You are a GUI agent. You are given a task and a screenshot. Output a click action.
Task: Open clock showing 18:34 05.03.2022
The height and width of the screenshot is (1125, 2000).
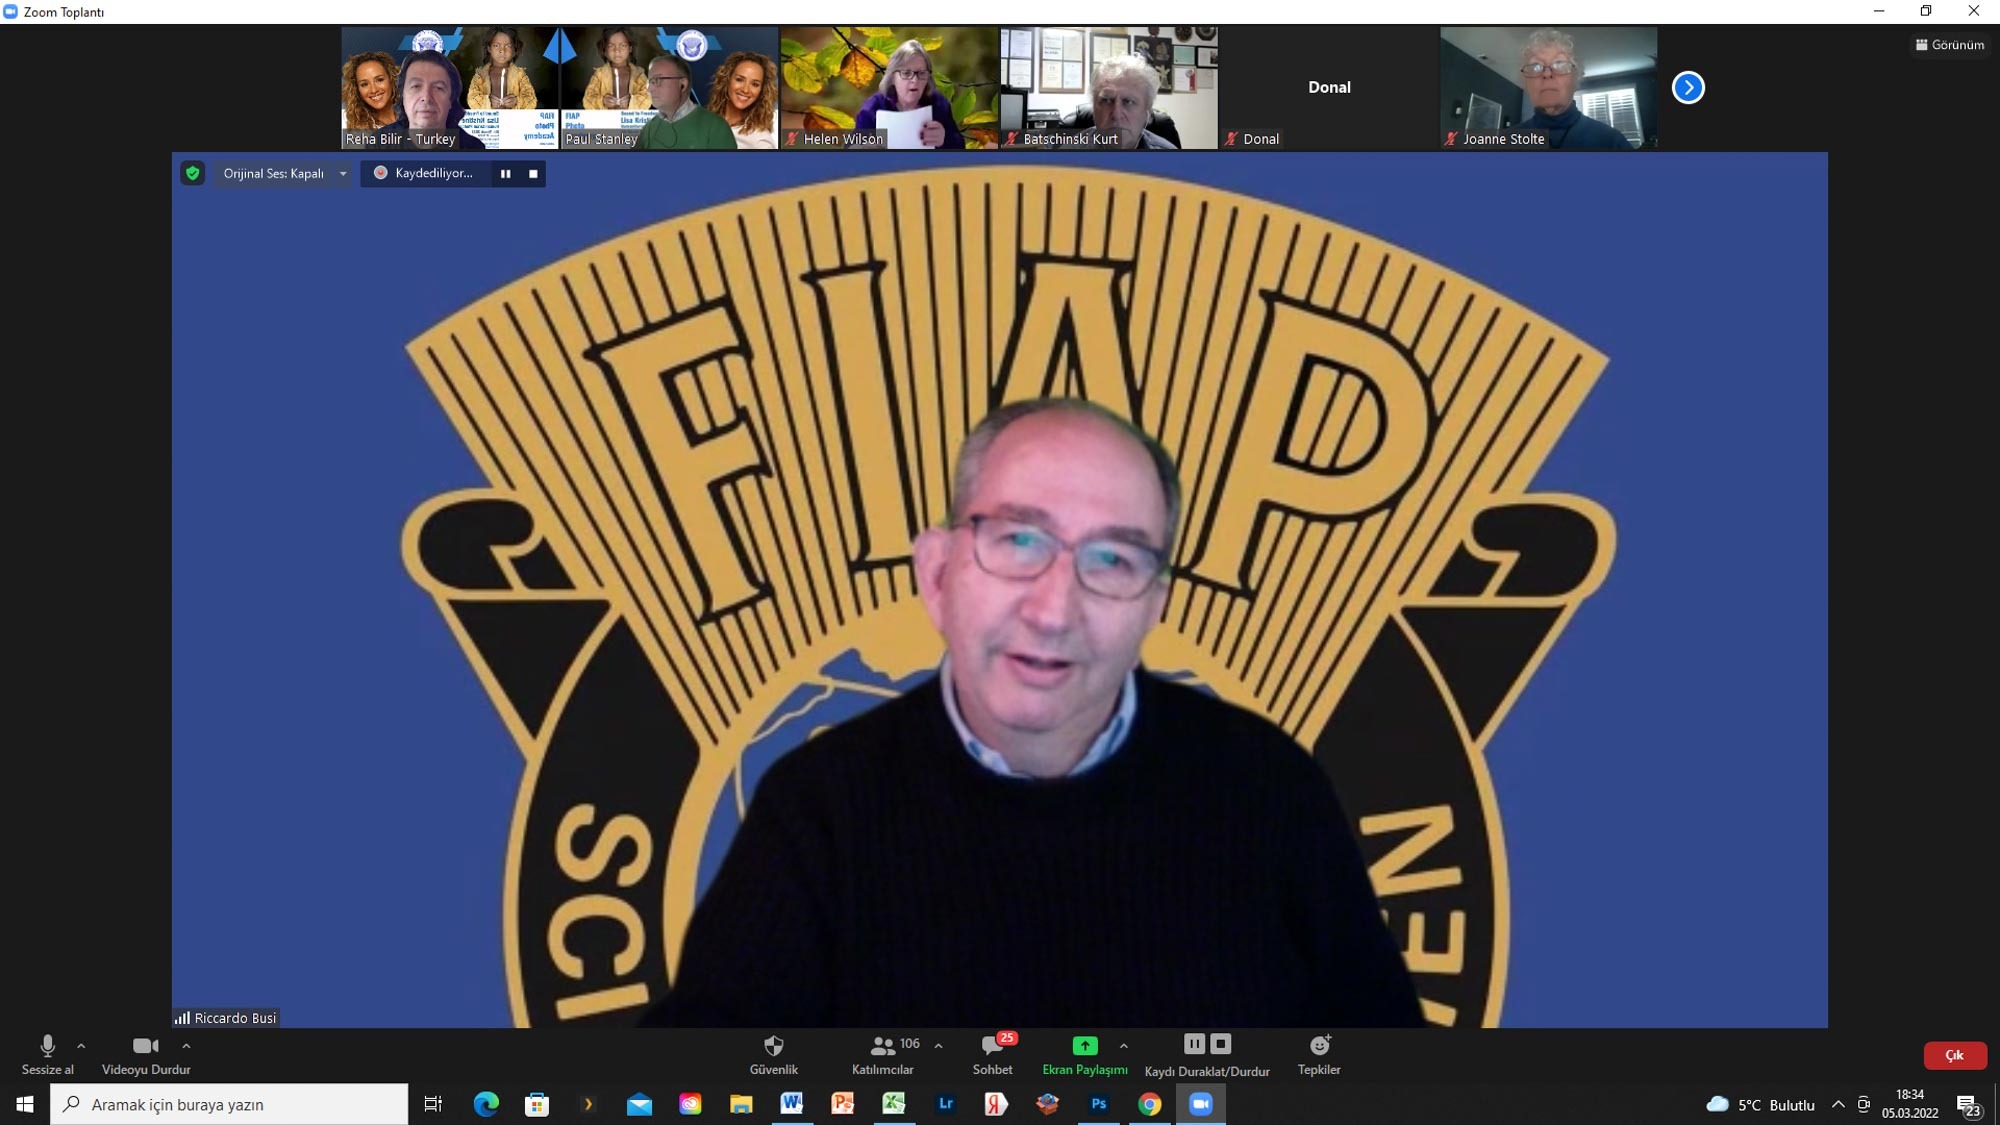(x=1910, y=1104)
